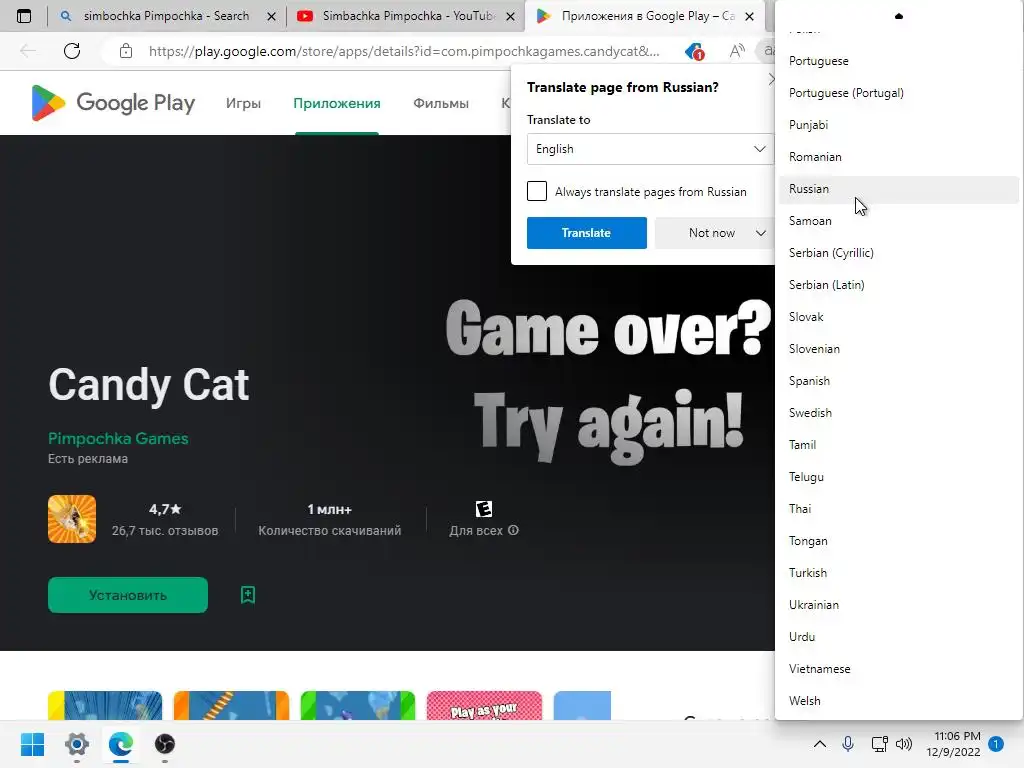Open the Translate to language dropdown

coord(650,149)
